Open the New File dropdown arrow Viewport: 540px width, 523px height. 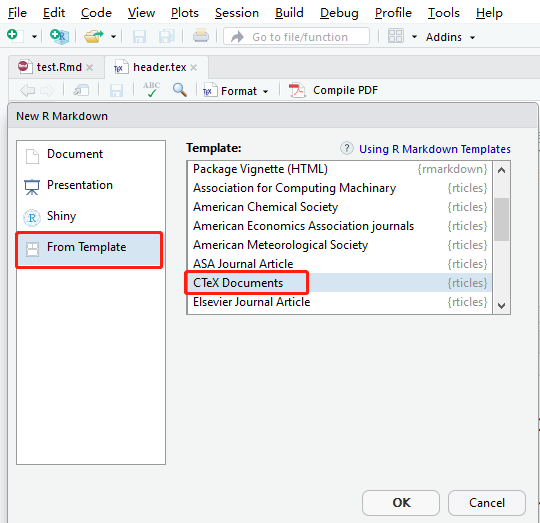[x=34, y=36]
